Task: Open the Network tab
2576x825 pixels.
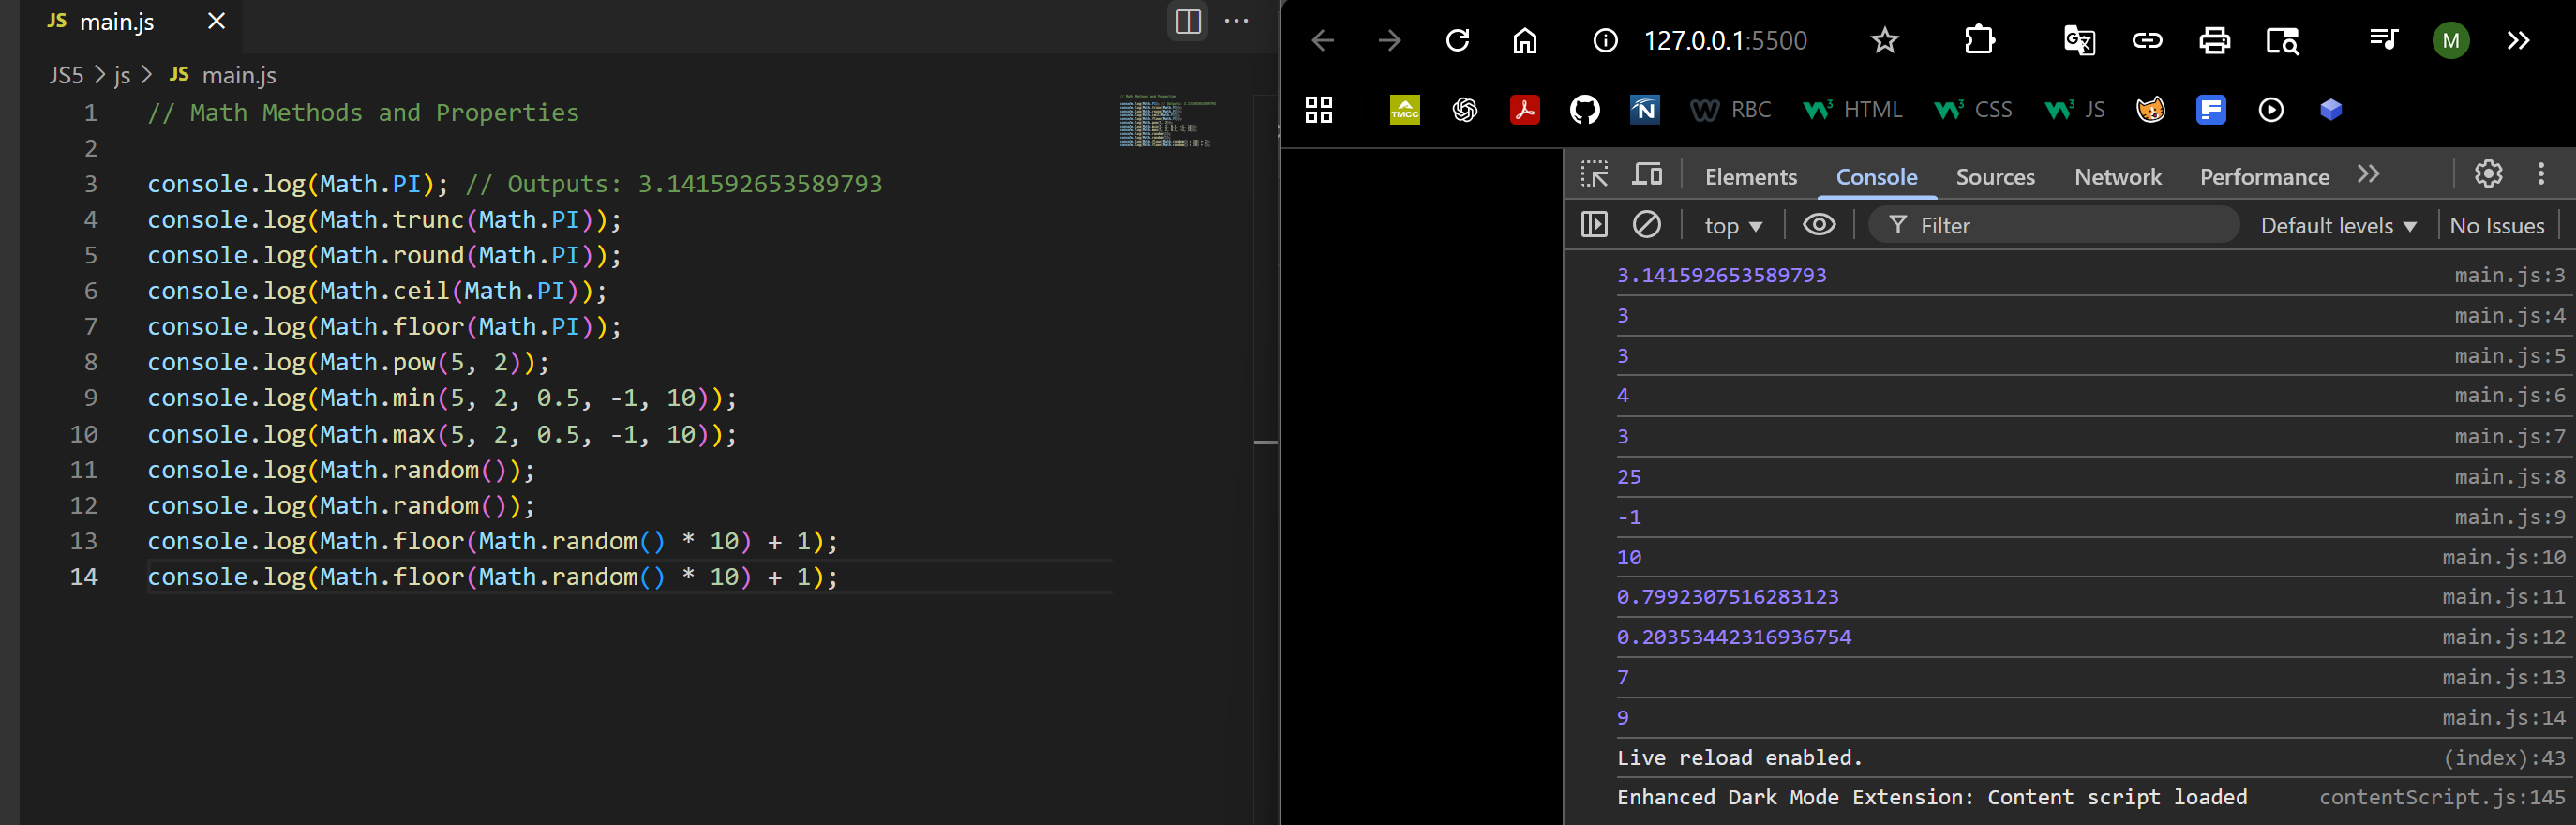Action: (2117, 177)
